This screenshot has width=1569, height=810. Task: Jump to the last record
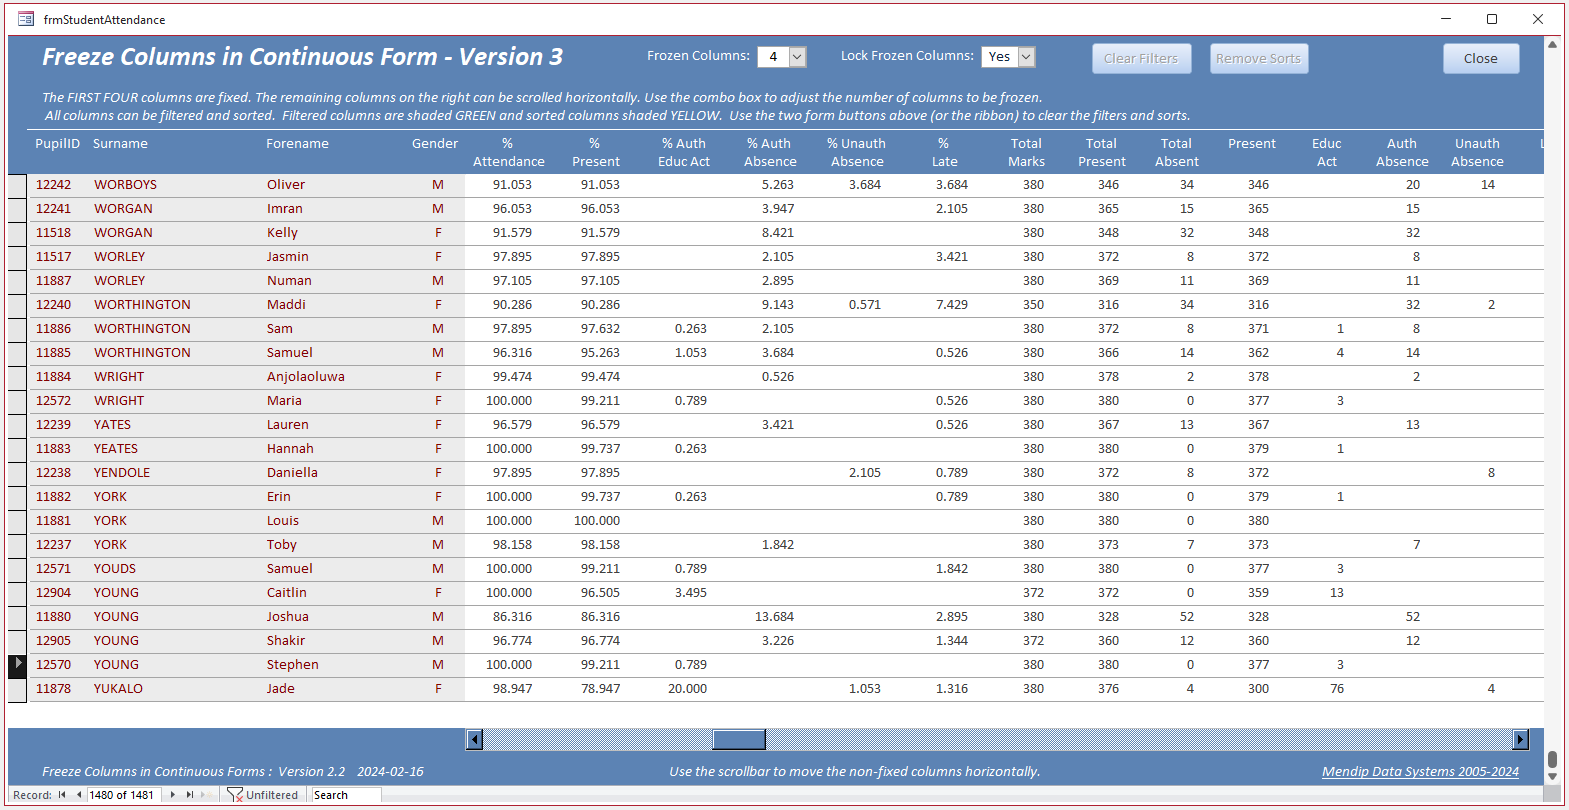pyautogui.click(x=190, y=795)
